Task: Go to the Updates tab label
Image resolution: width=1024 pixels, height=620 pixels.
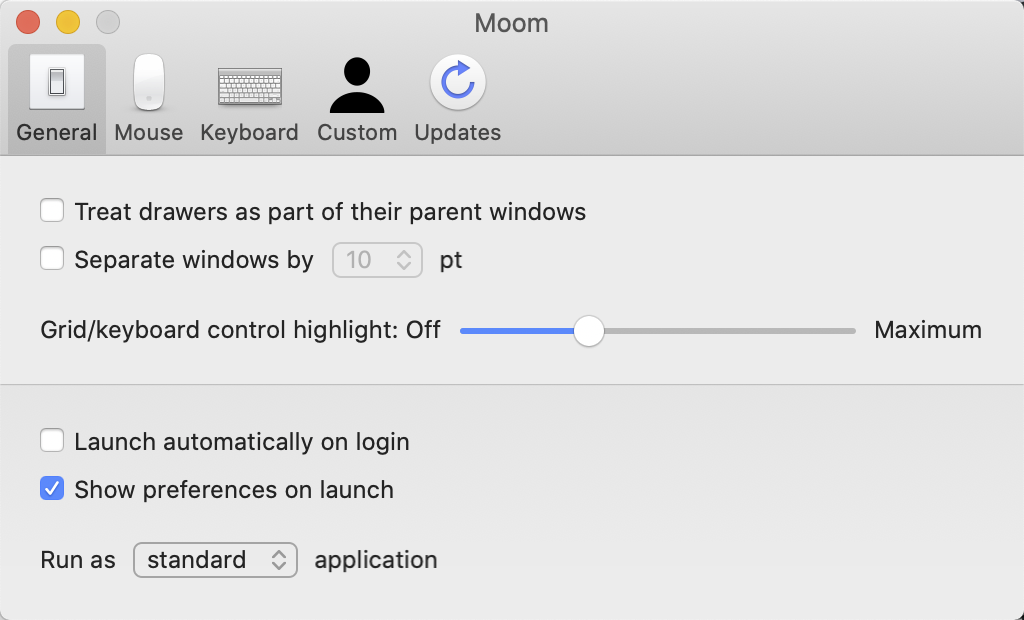Action: click(458, 133)
